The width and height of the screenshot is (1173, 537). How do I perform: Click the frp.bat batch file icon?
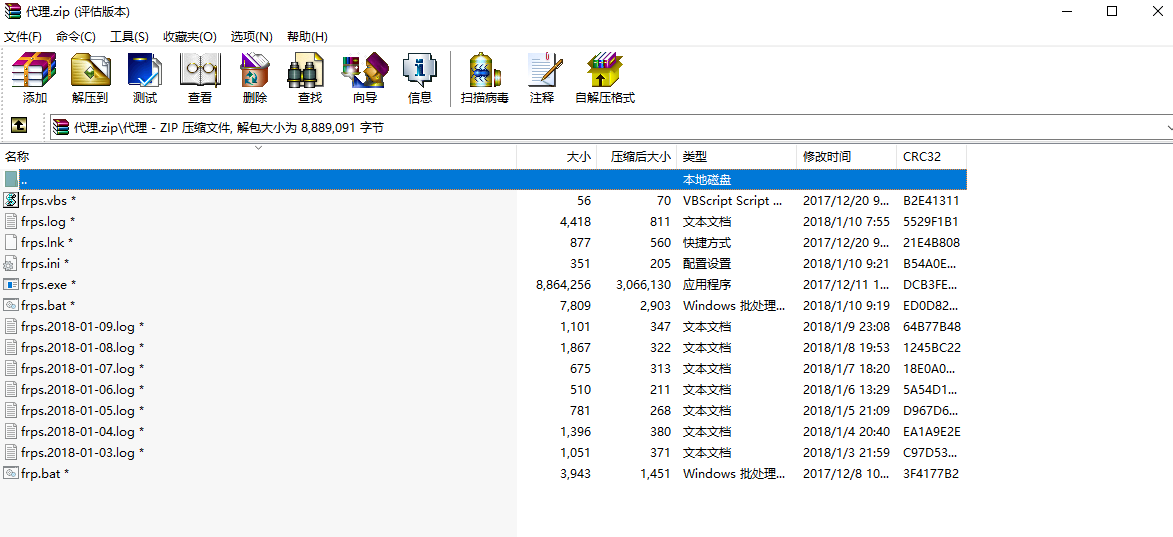click(x=10, y=473)
